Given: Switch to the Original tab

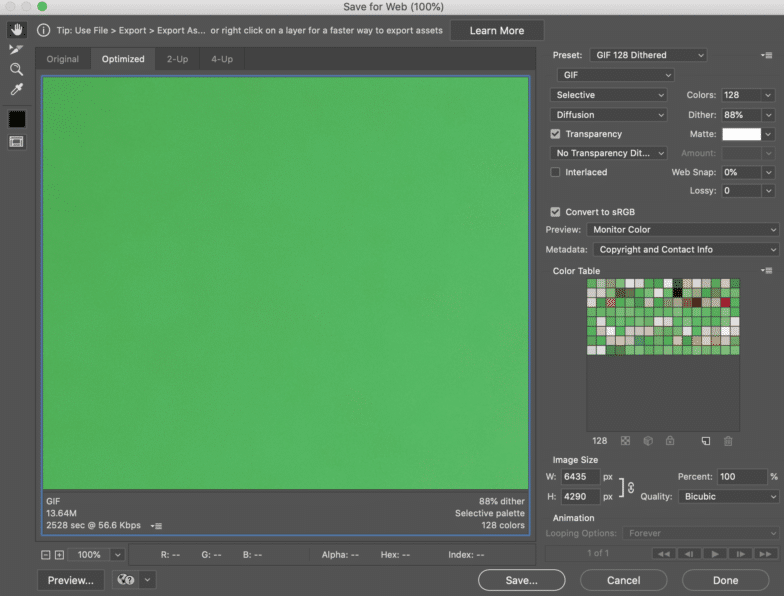Looking at the screenshot, I should point(63,59).
